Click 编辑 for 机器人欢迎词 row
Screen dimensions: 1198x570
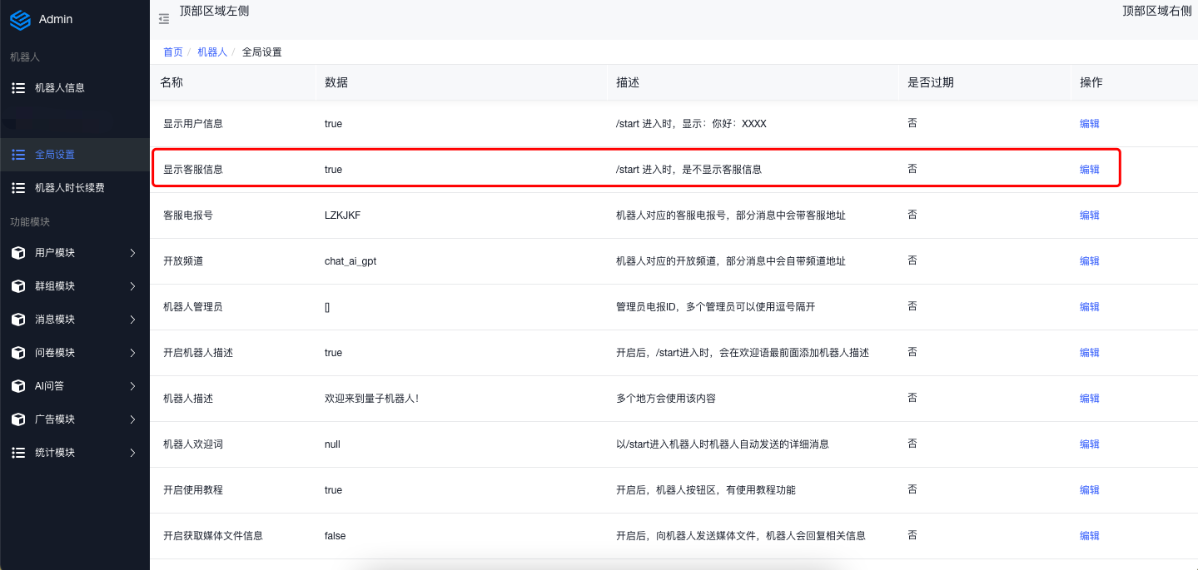tap(1089, 444)
